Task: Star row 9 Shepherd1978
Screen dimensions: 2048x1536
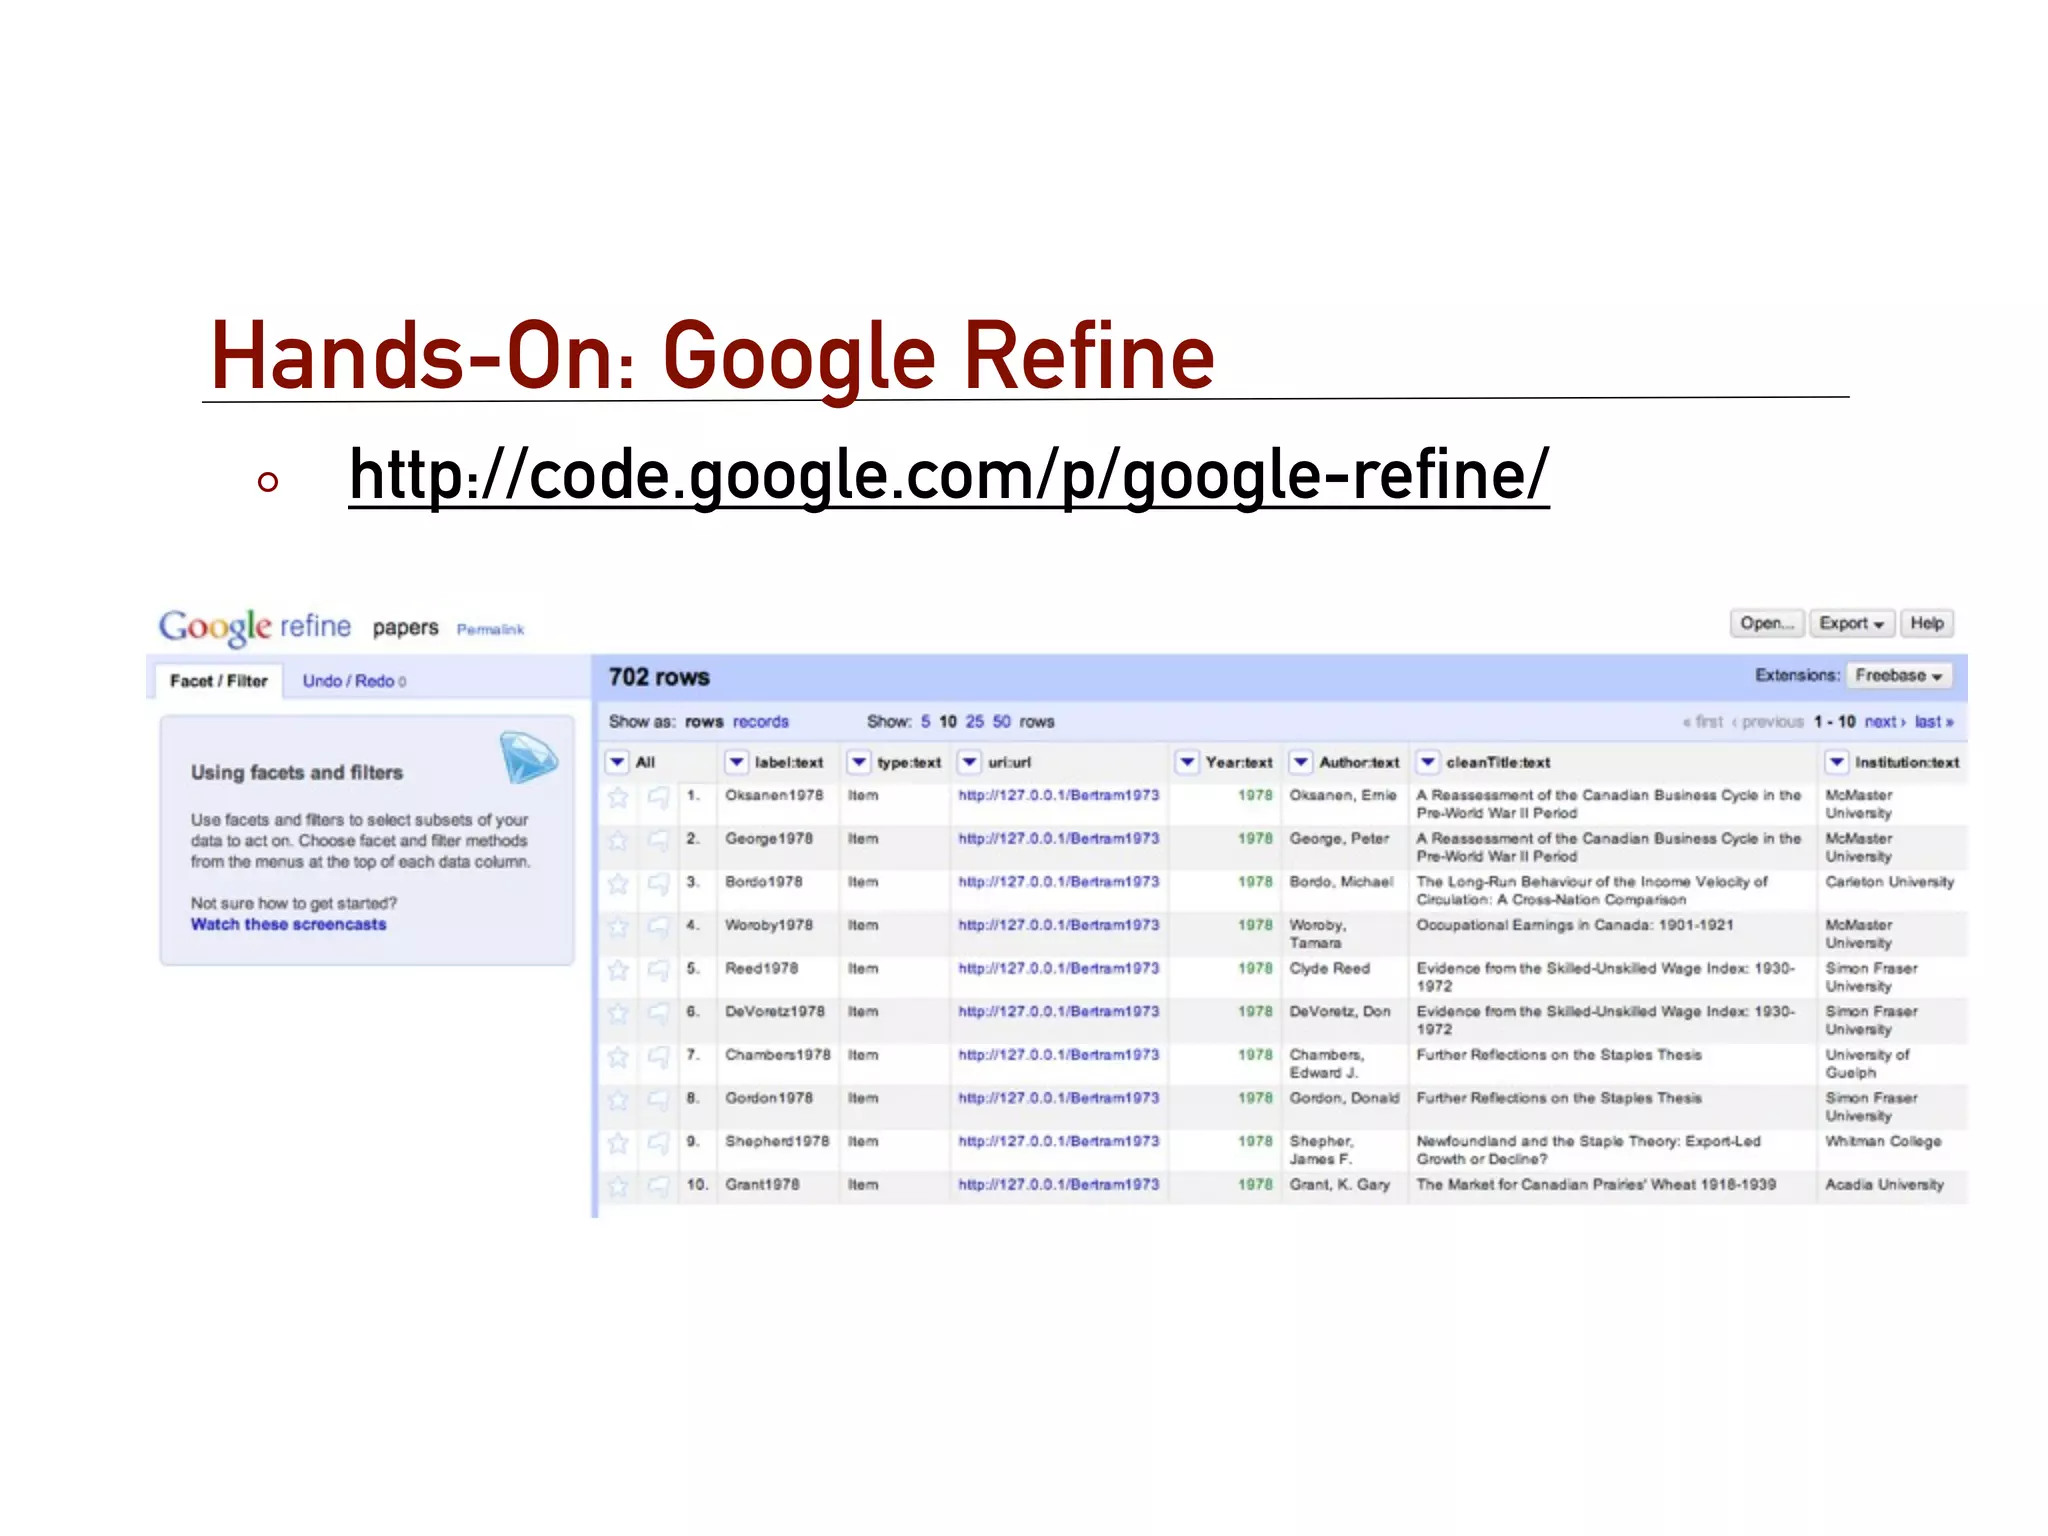Action: [x=618, y=1143]
